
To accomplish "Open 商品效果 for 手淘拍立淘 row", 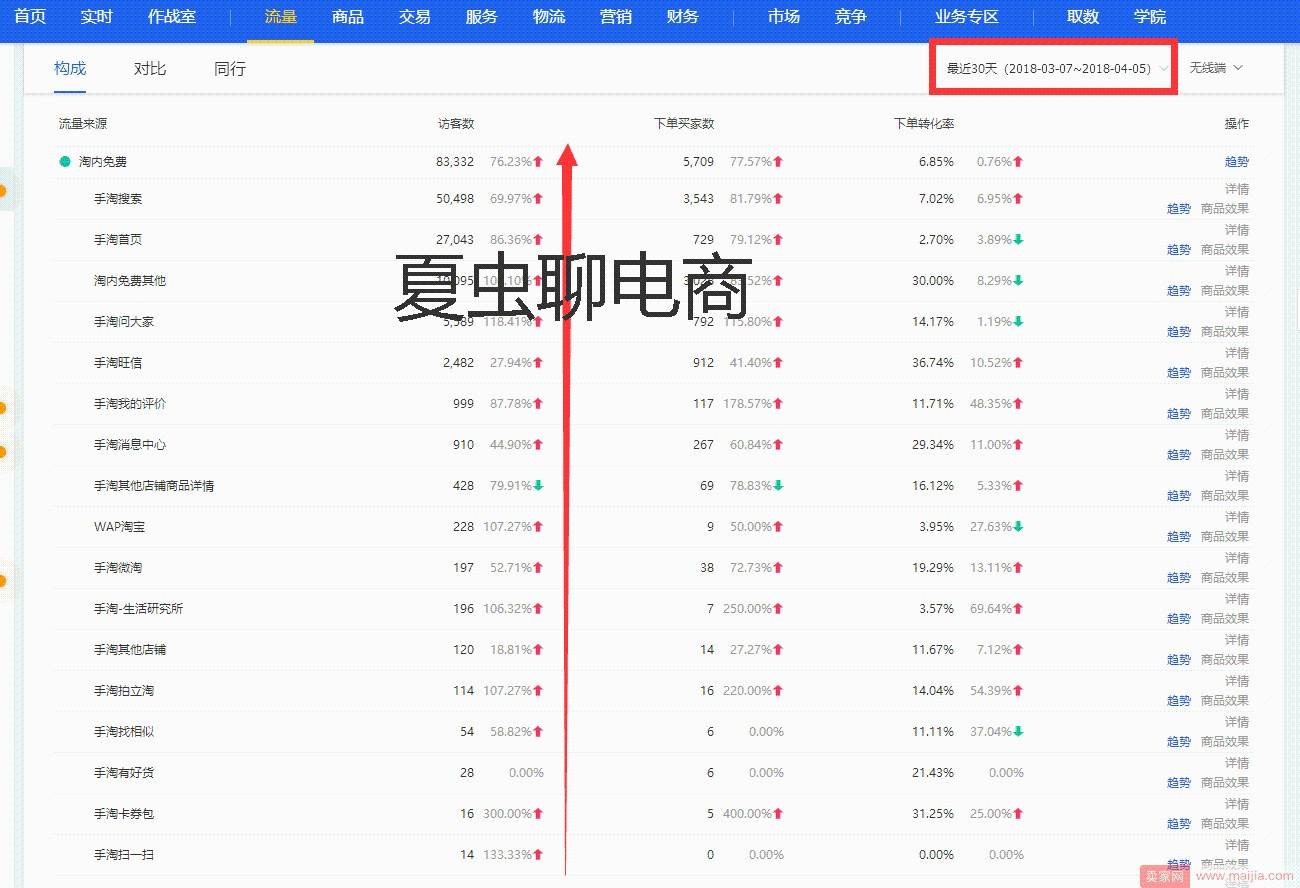I will coord(1225,701).
